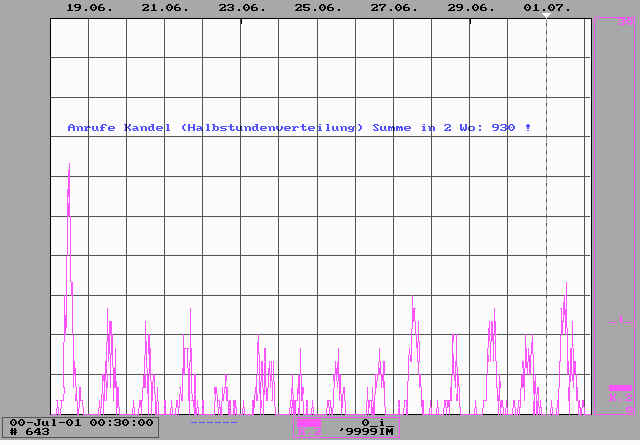Click the 23.06. date label
The image size is (640, 445).
(241, 7)
